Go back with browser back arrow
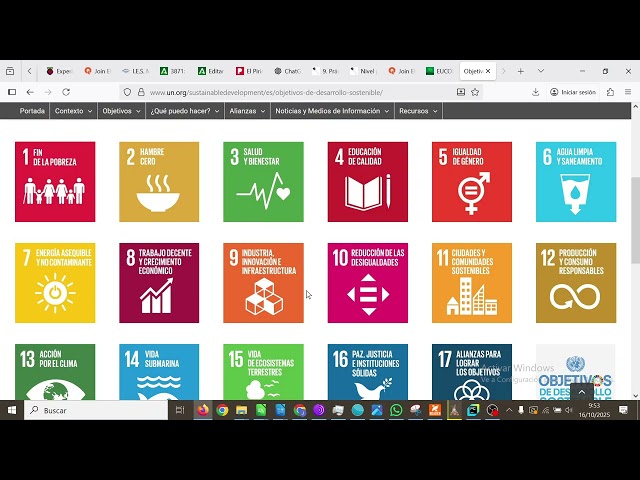 coord(30,92)
